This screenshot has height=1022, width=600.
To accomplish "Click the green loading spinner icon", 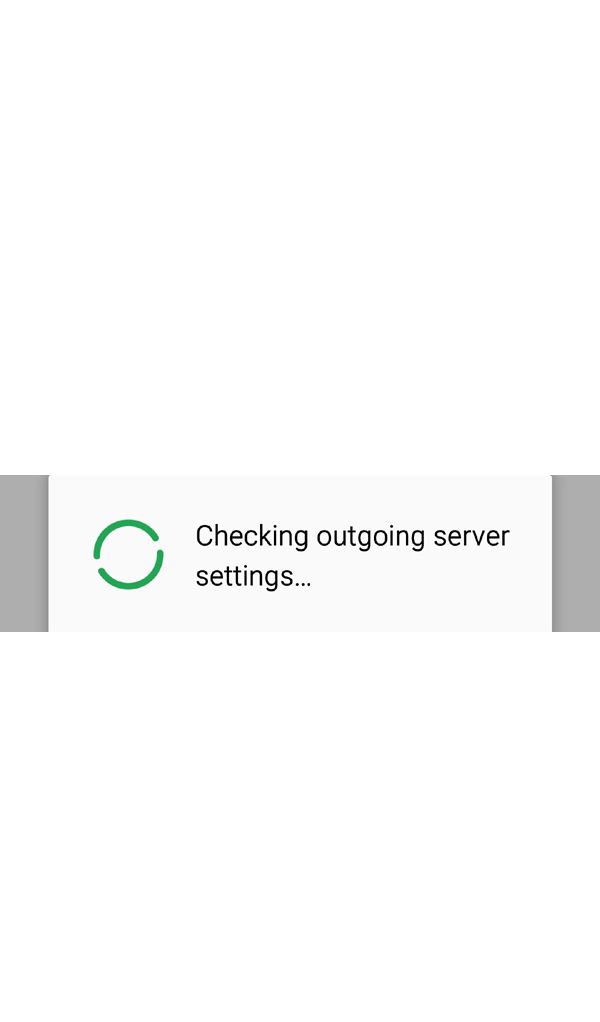I will click(x=128, y=555).
